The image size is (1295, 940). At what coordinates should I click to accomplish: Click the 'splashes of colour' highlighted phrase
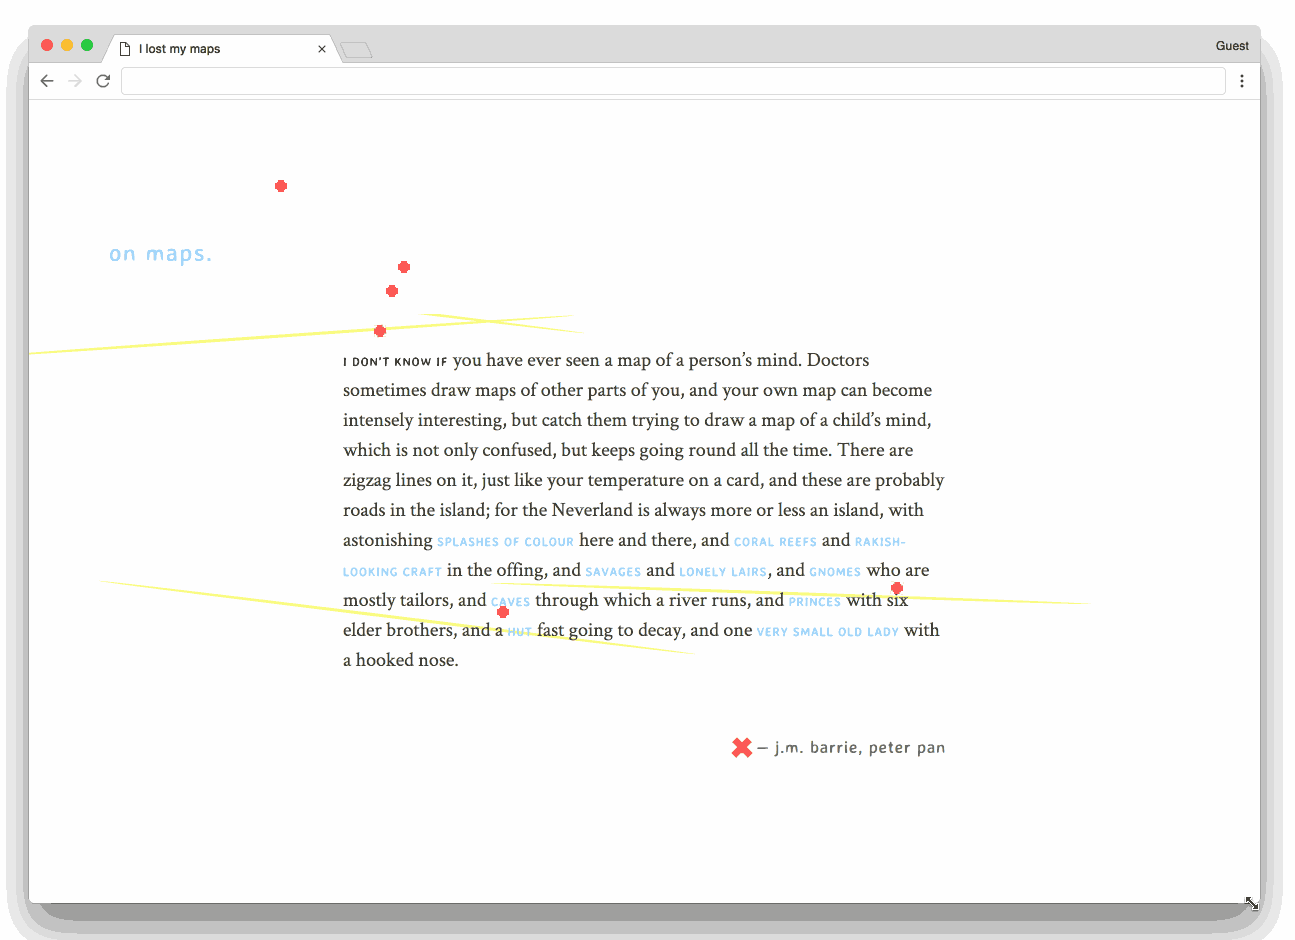505,542
